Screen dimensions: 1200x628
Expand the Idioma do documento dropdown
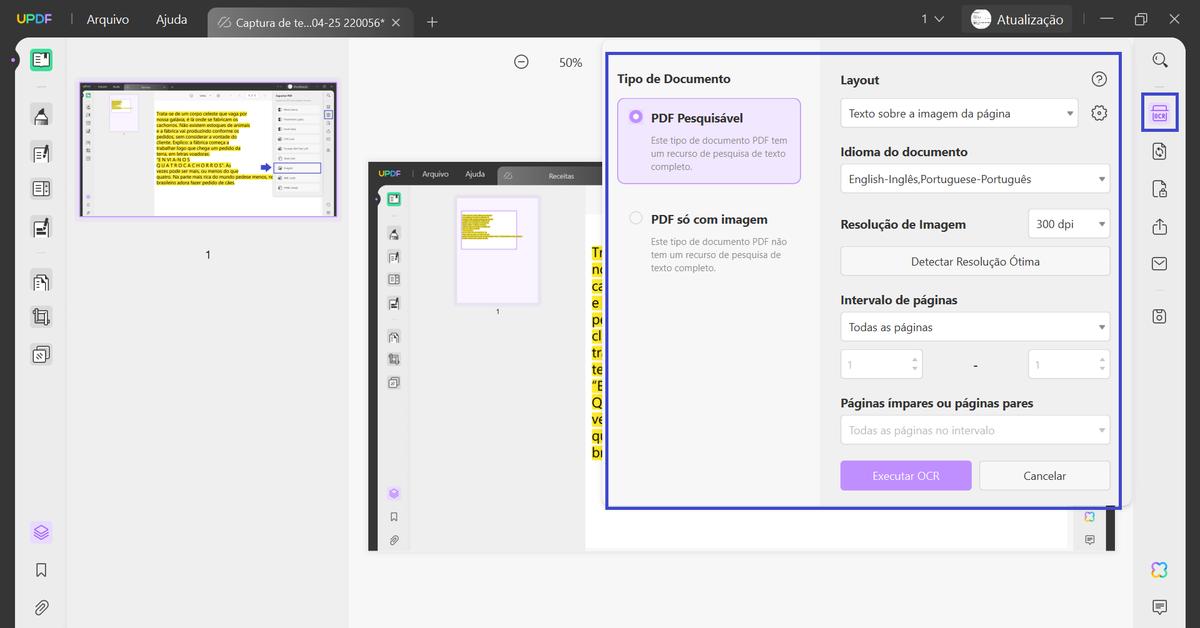pyautogui.click(x=974, y=178)
